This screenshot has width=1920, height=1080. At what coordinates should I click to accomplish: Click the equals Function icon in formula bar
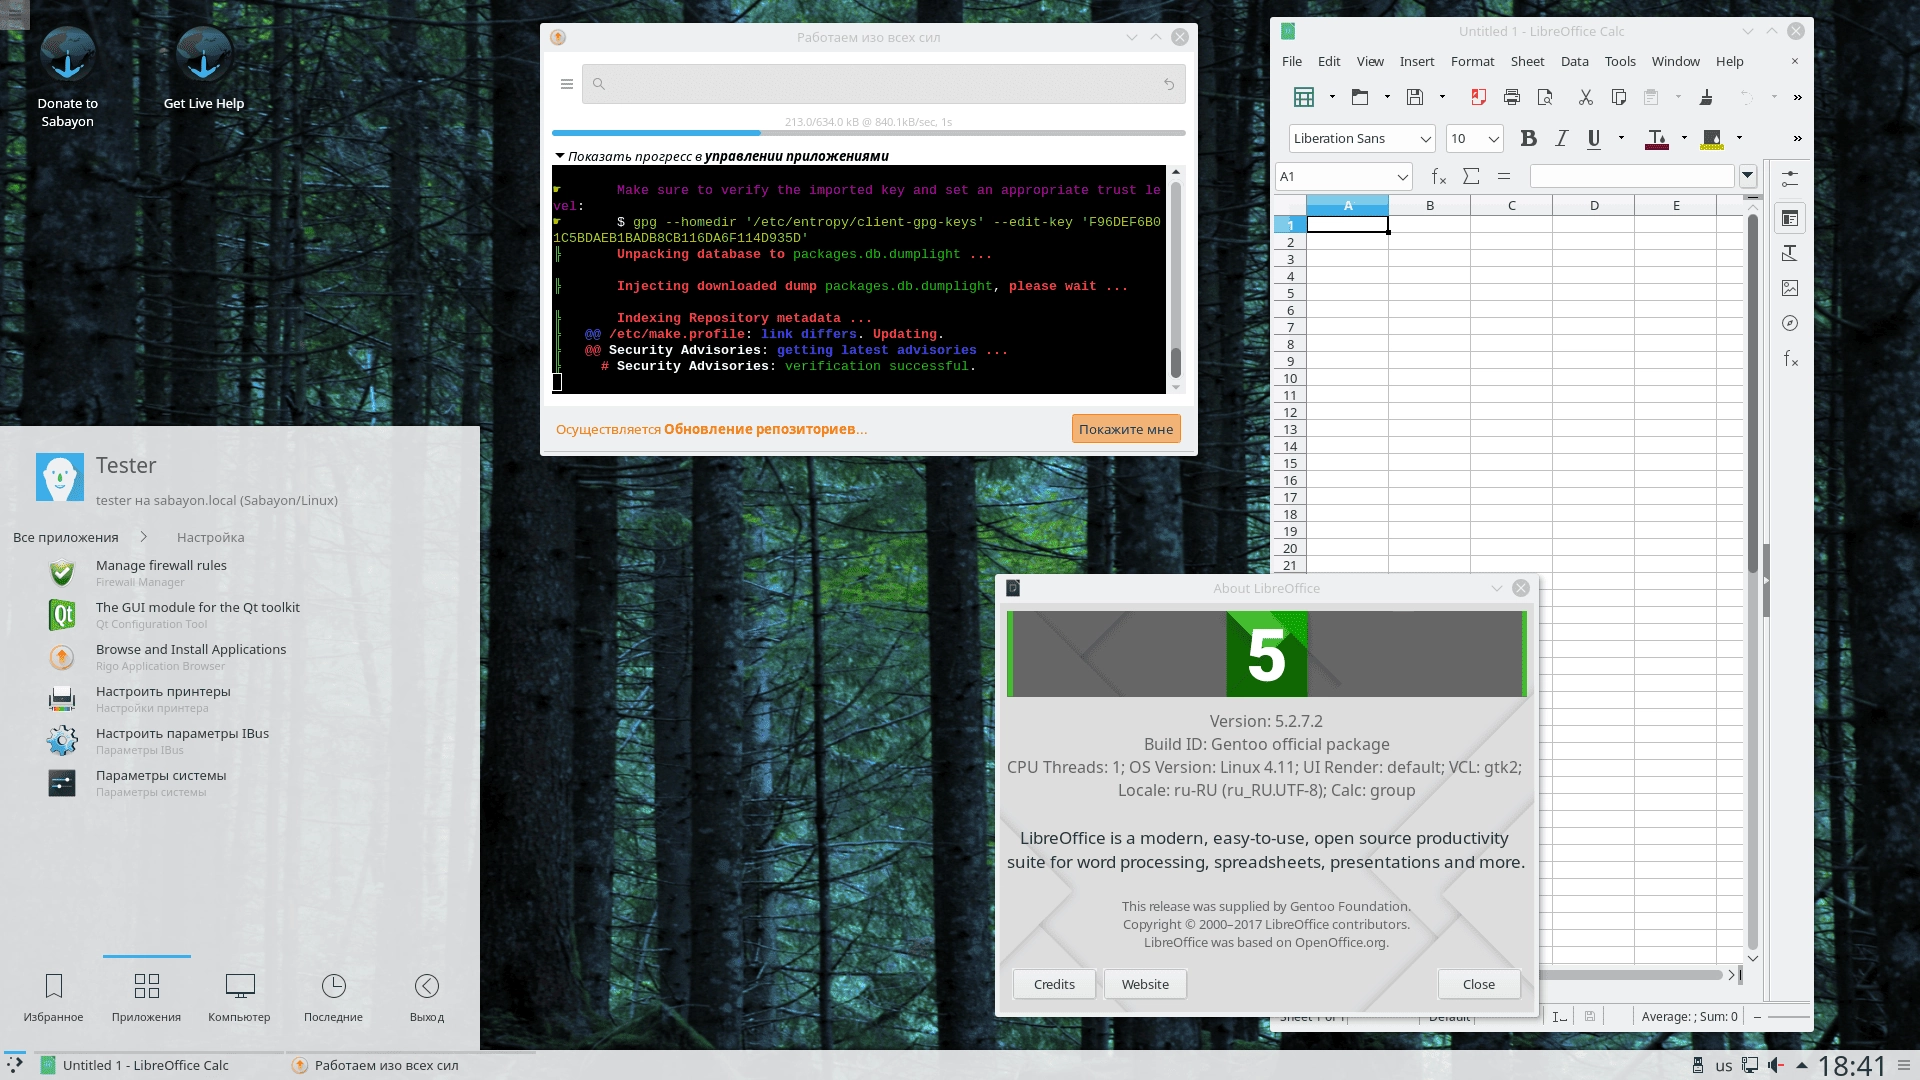[1503, 177]
